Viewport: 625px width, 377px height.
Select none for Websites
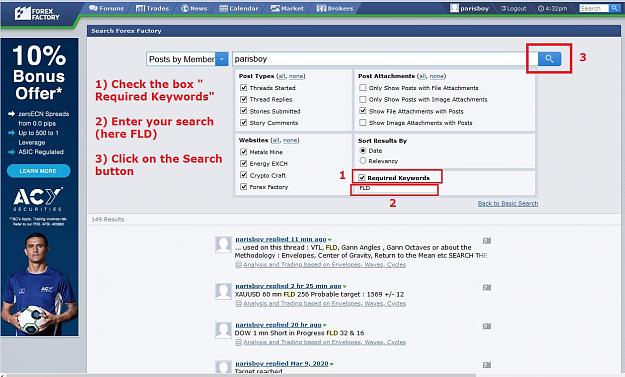click(x=290, y=140)
